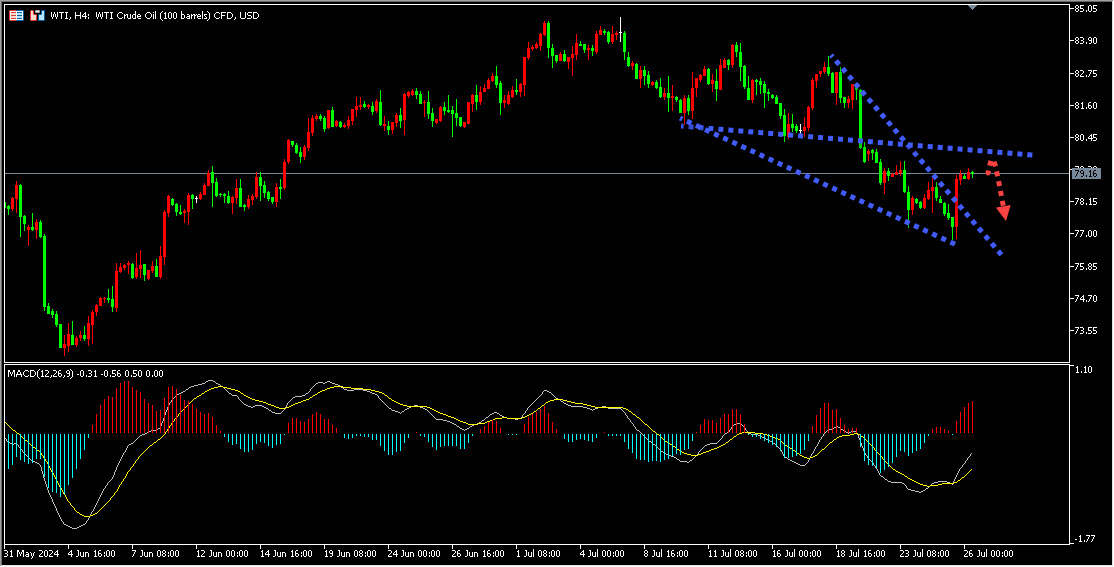This screenshot has height=567, width=1114.
Task: Click the 73.55 price scale label
Action: (1085, 331)
